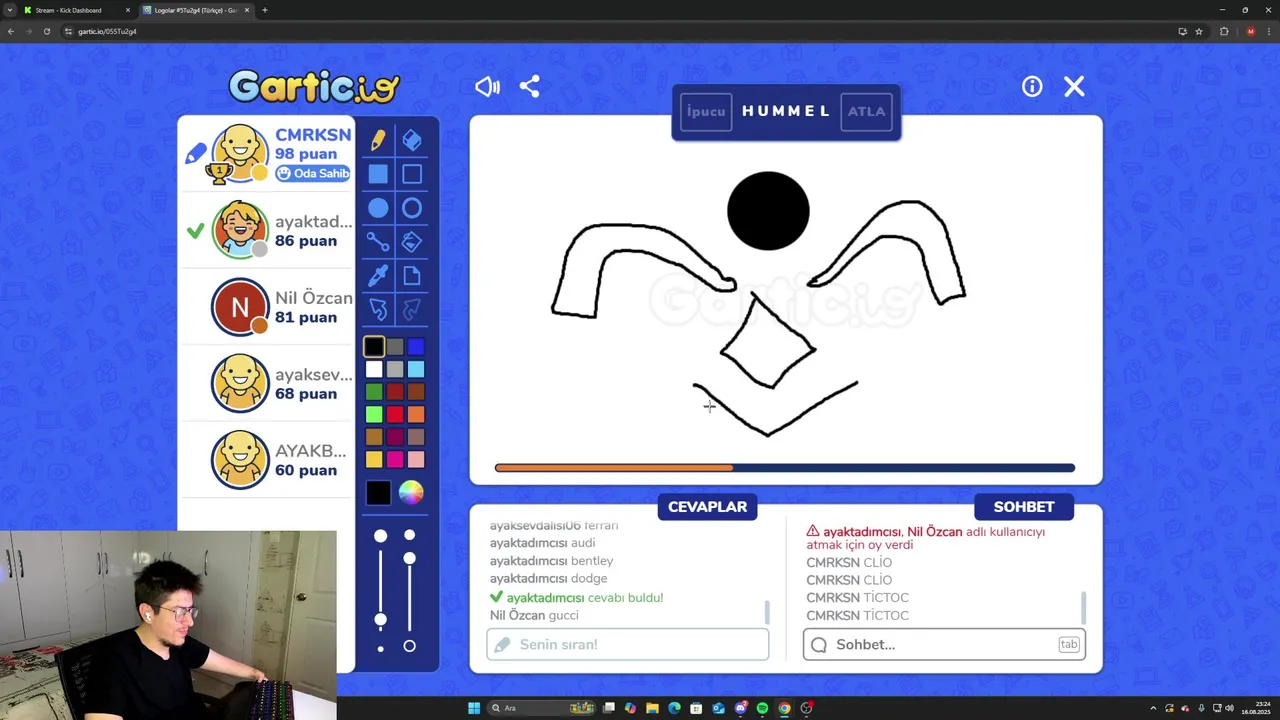This screenshot has width=1280, height=720.
Task: Select the yellow color swatch
Action: coord(374,459)
